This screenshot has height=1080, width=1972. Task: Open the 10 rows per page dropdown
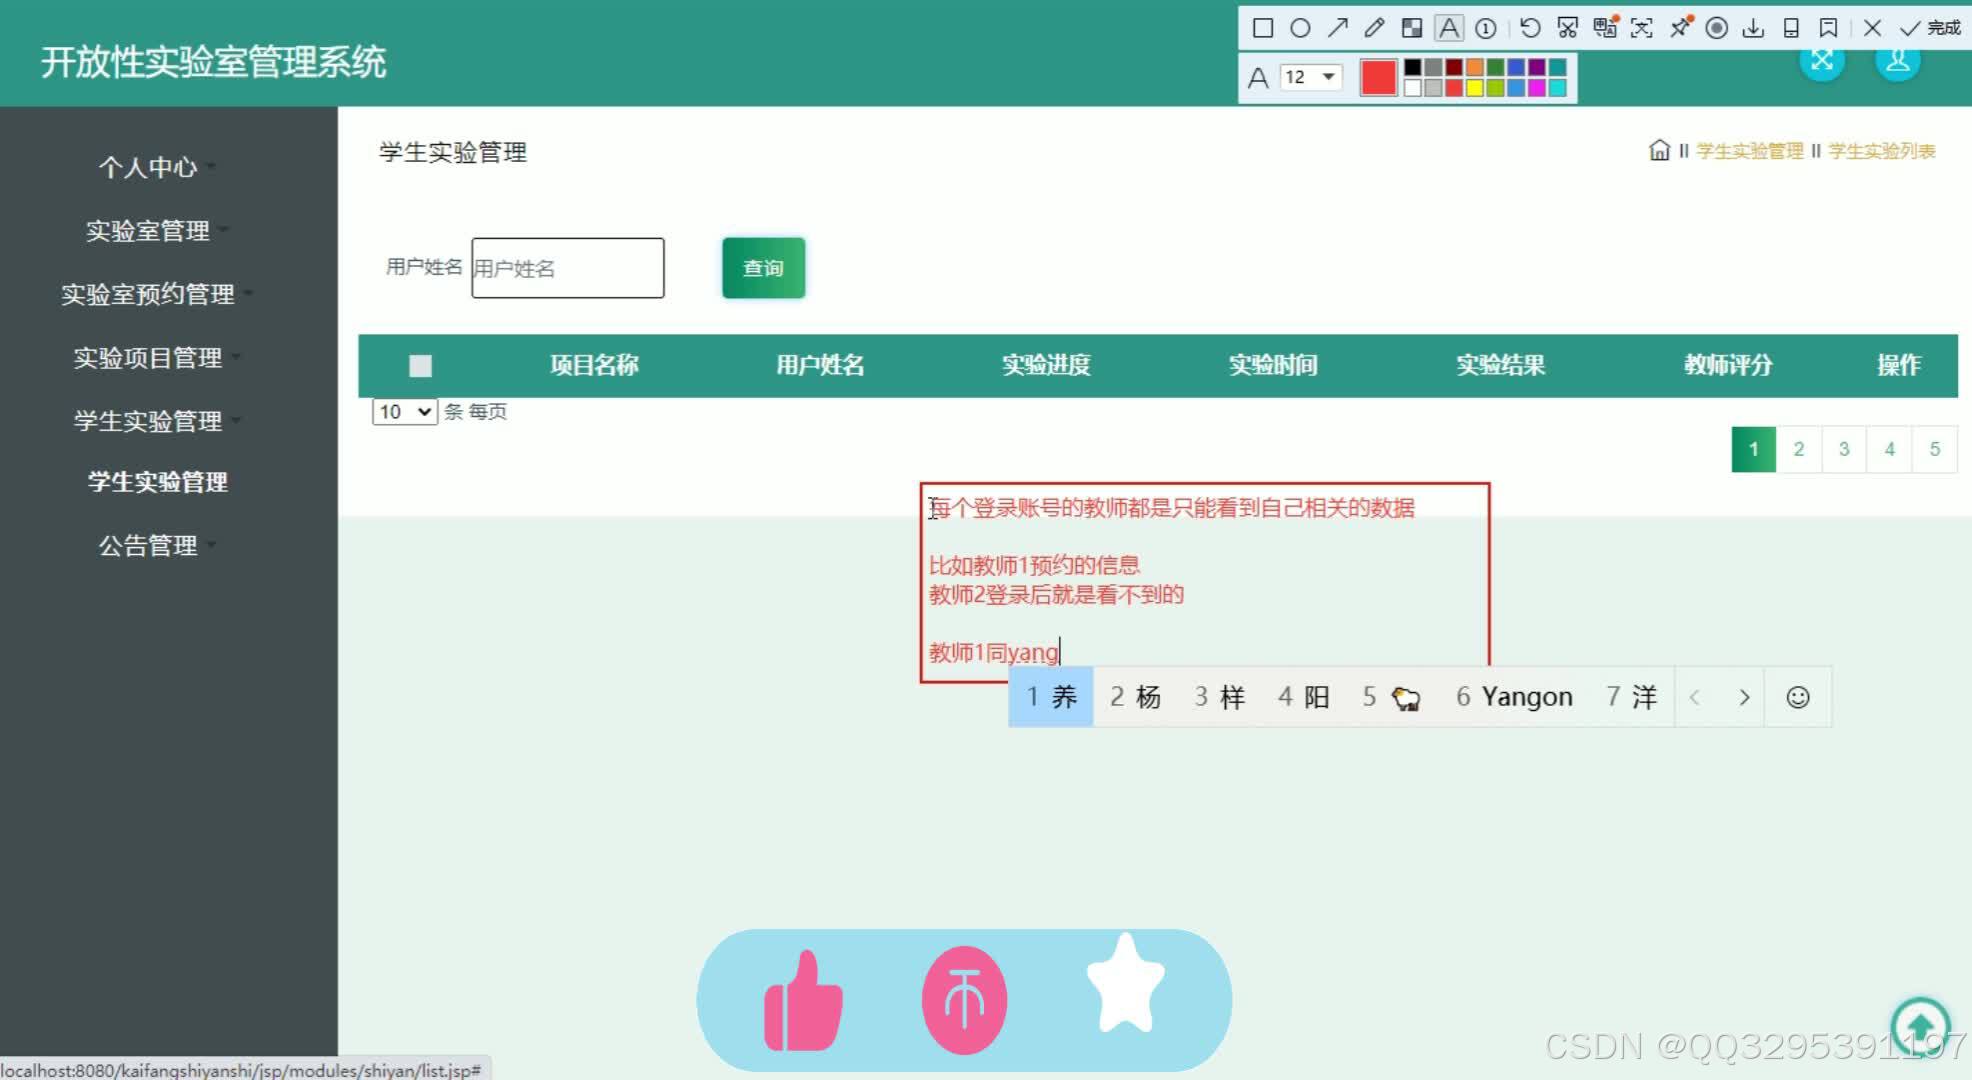404,412
